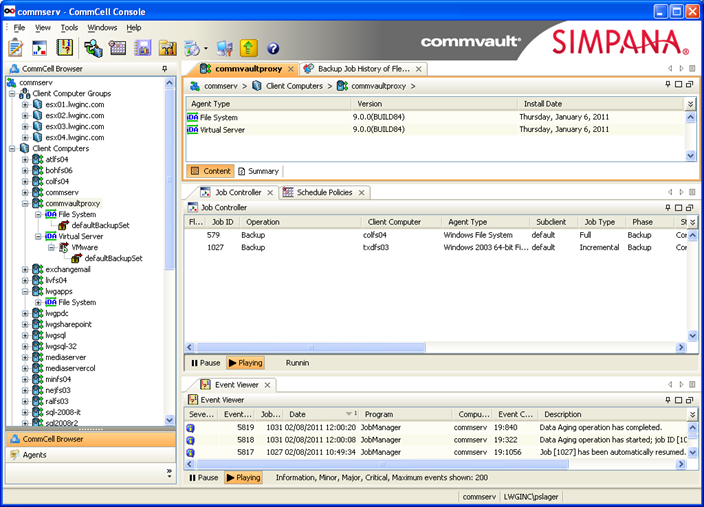Open the blue question mark help icon

point(273,48)
